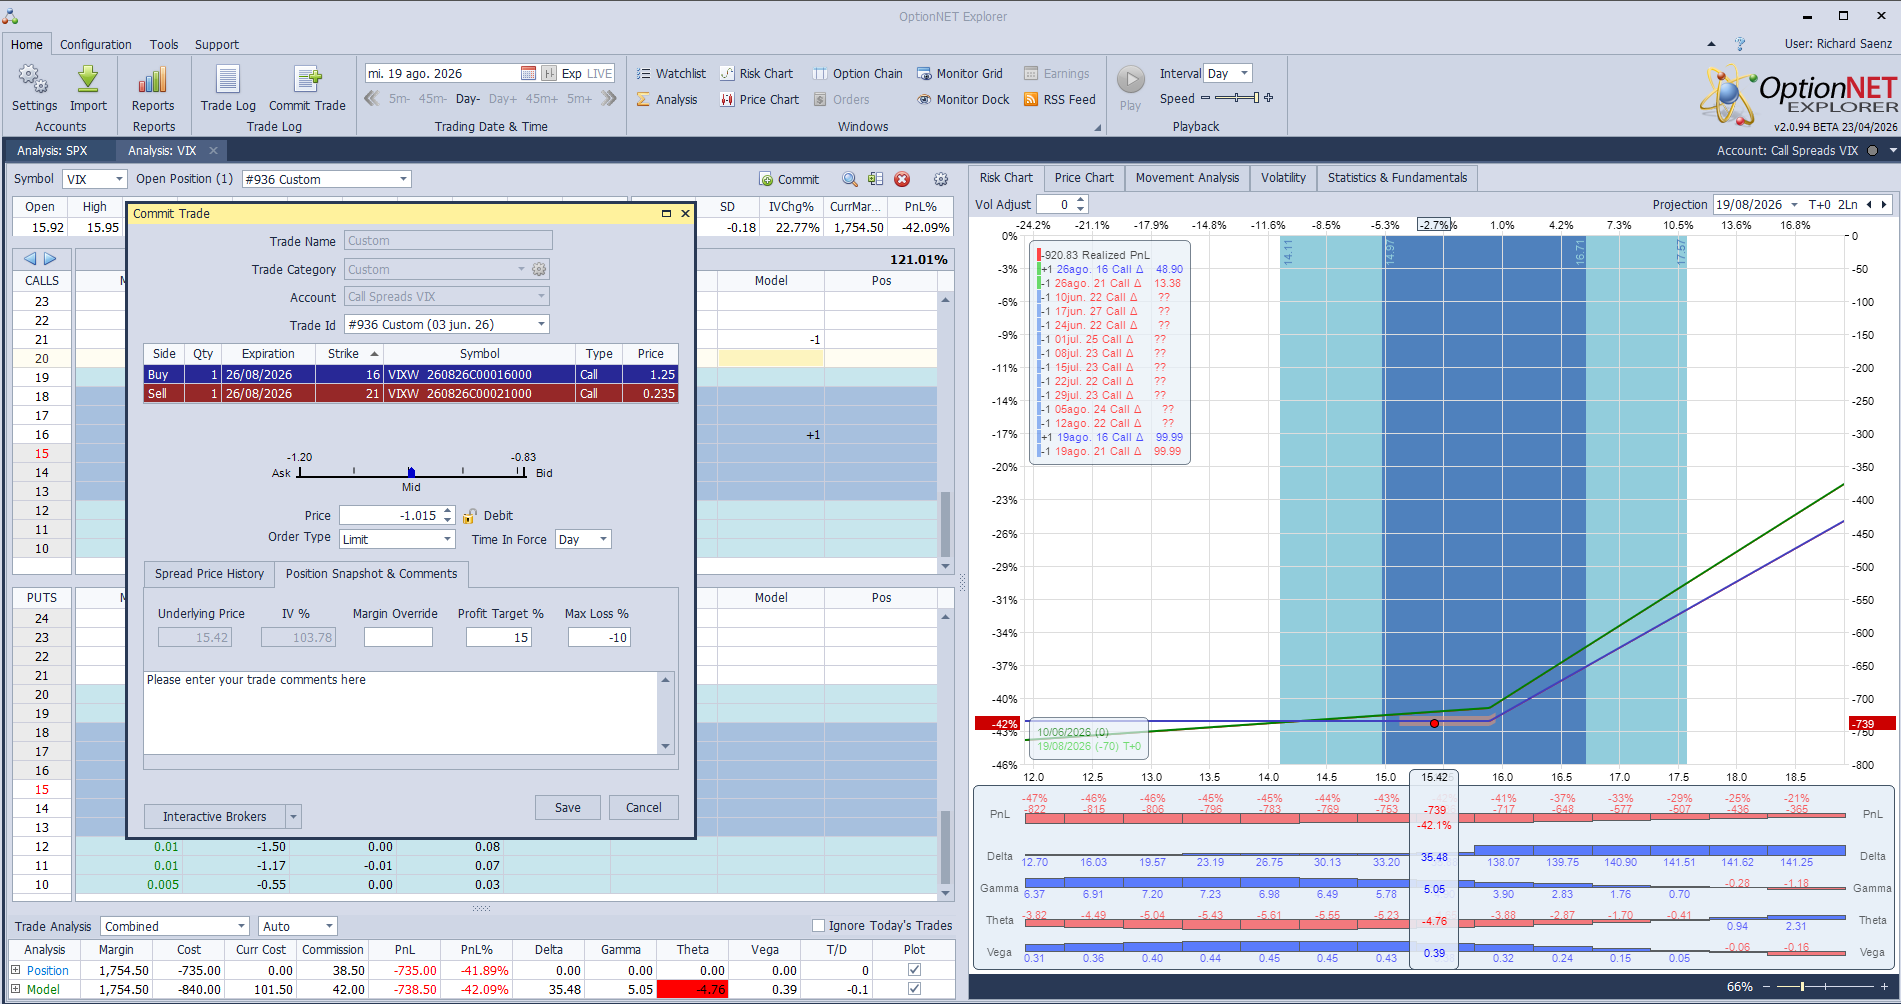Open Statistics & Fundamentals tab
The image size is (1901, 1004).
[x=1397, y=178]
